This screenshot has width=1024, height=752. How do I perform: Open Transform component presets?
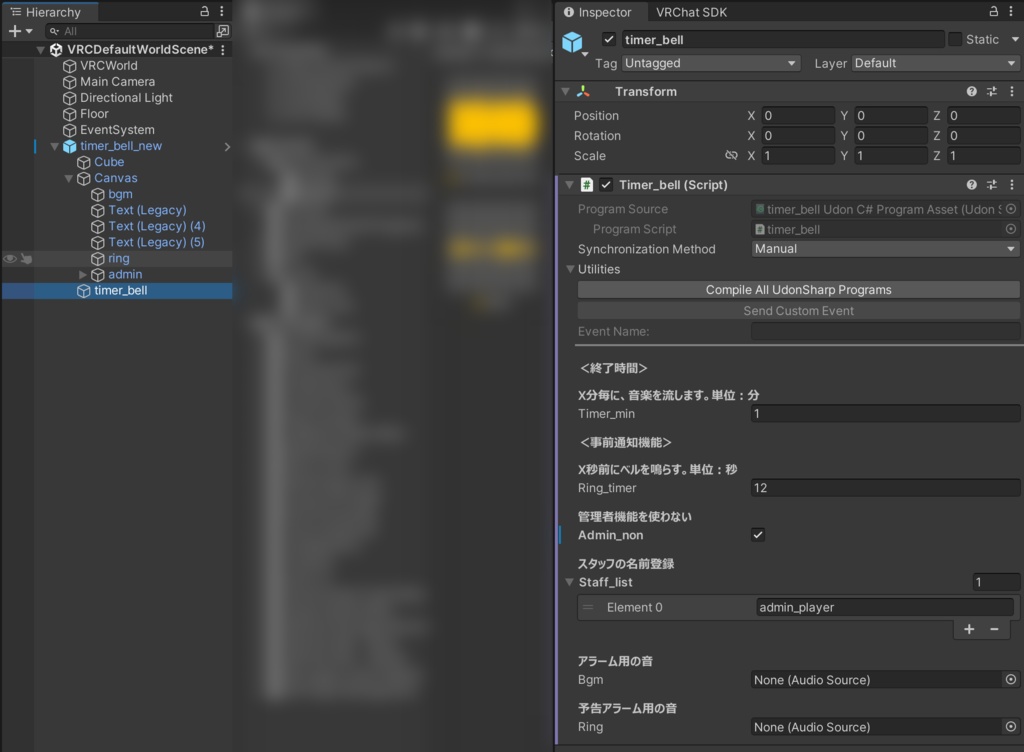(x=992, y=91)
